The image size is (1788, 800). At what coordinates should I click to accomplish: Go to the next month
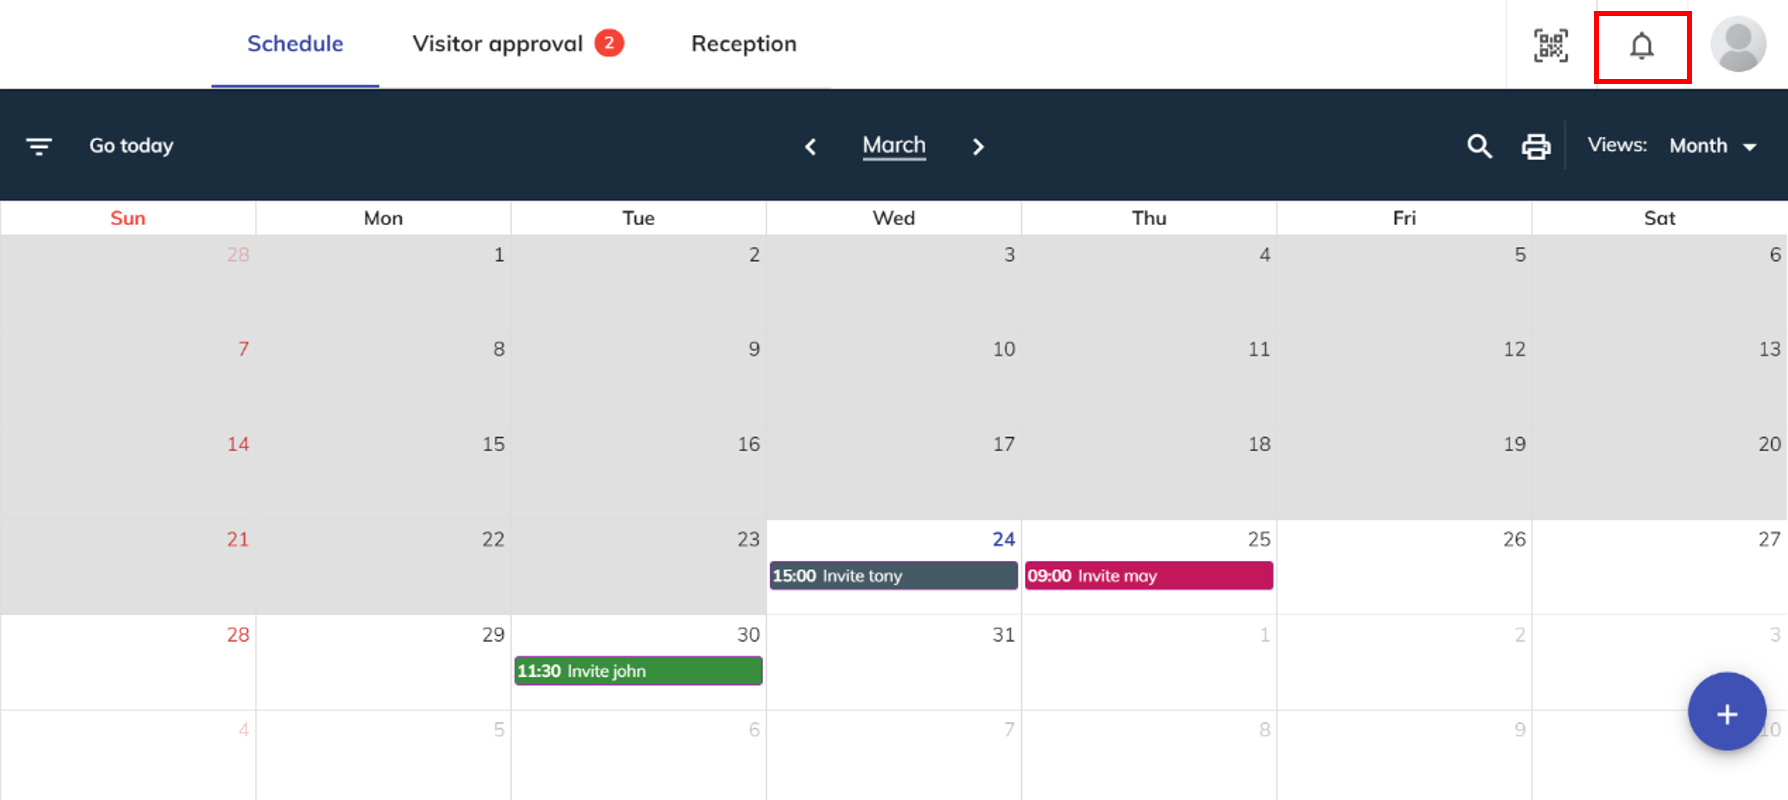click(x=978, y=147)
